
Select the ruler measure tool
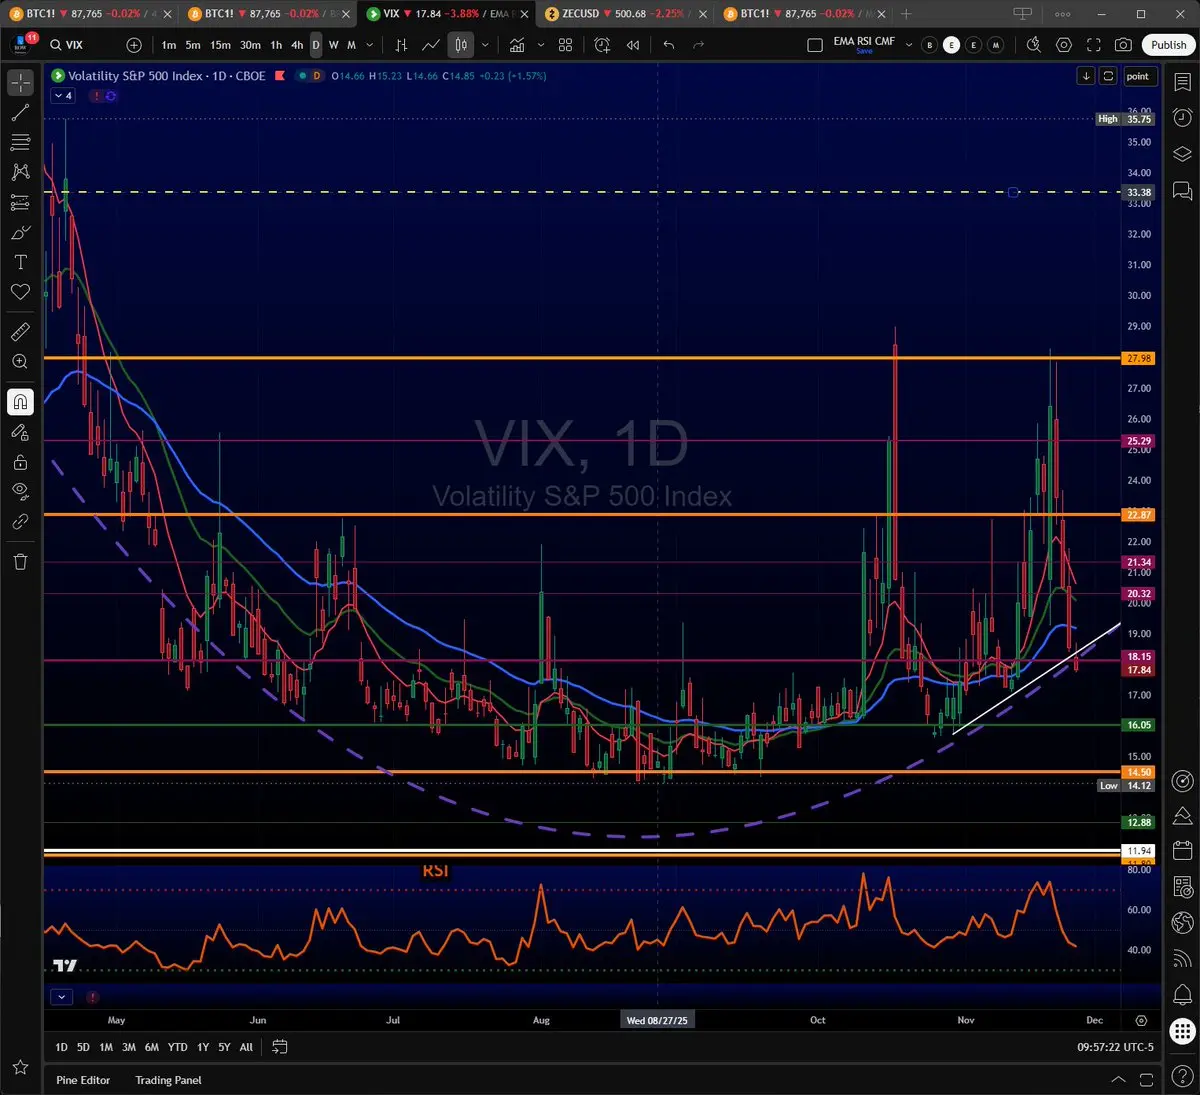[20, 332]
